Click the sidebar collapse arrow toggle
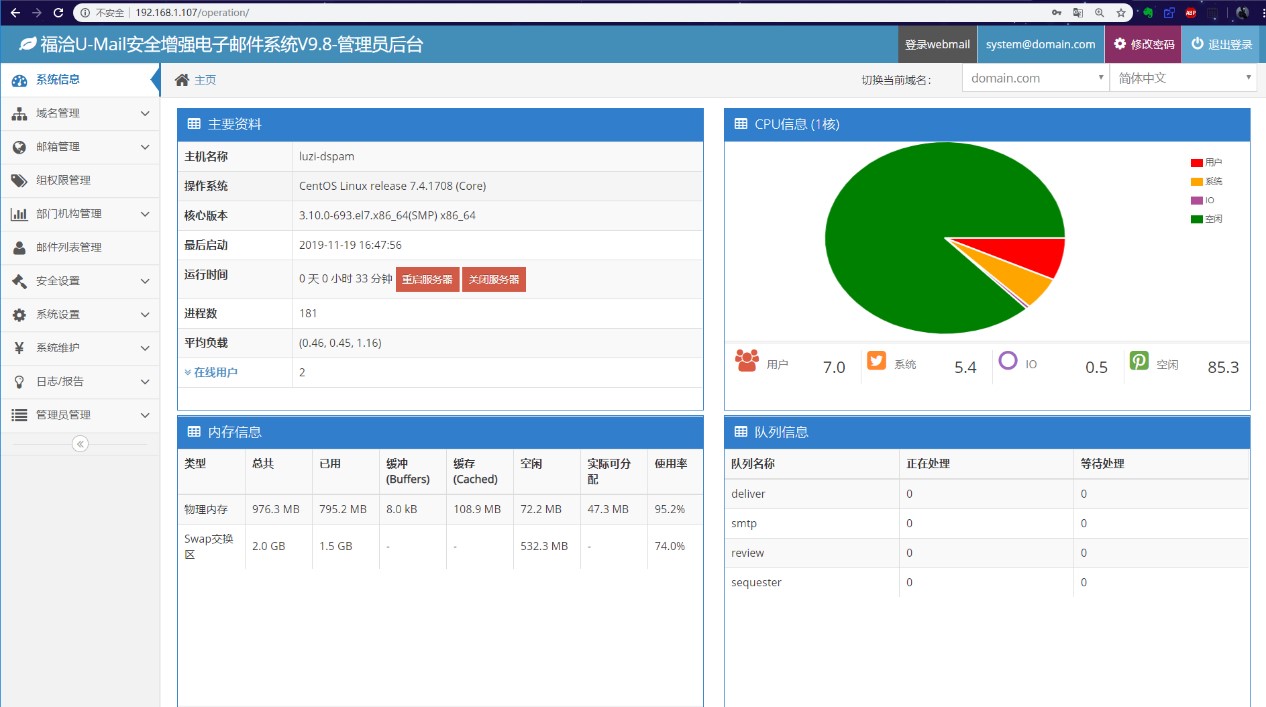The width and height of the screenshot is (1266, 707). (80, 443)
